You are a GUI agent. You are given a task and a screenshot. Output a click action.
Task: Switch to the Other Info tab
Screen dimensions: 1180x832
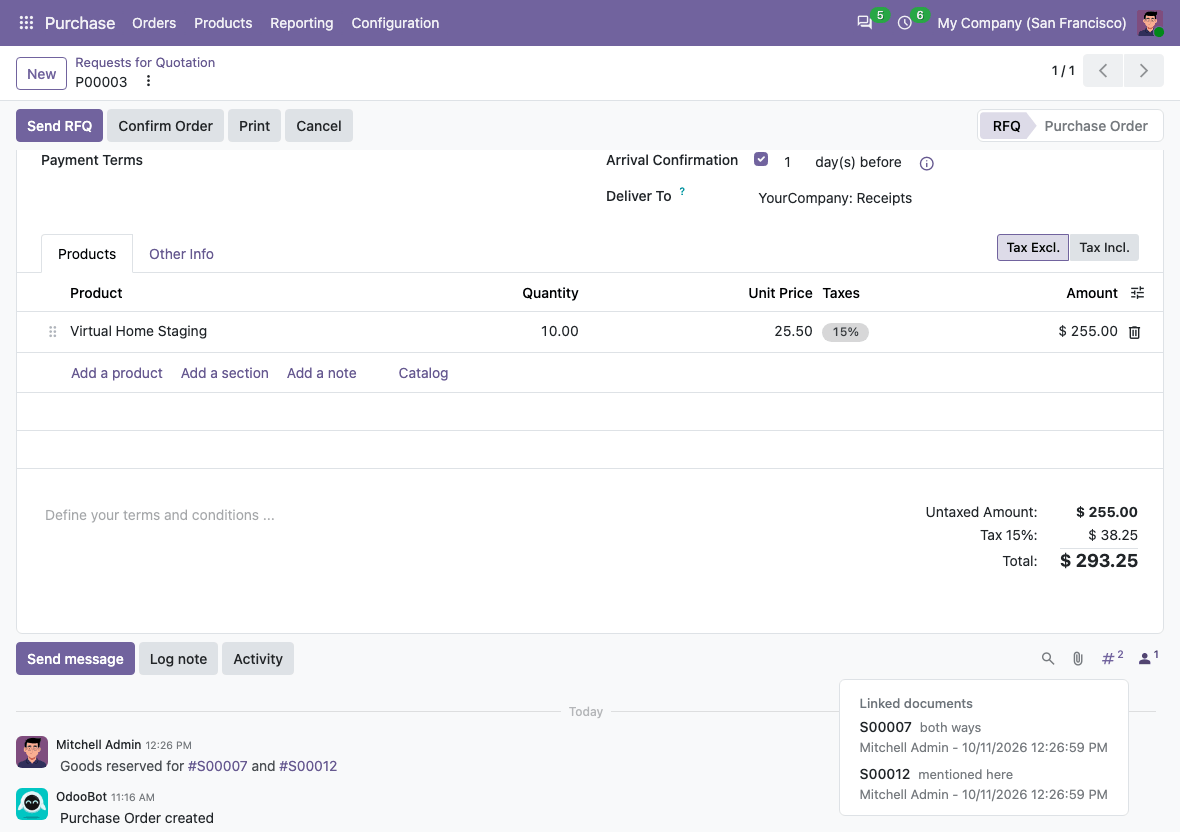point(181,254)
